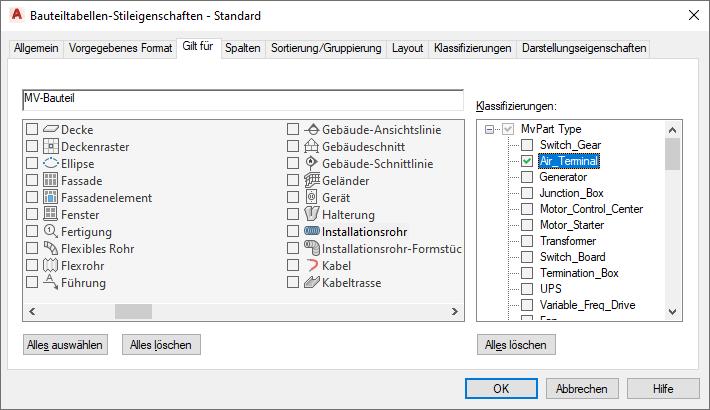The height and width of the screenshot is (410, 710).
Task: Click the Geländer object type icon
Action: coord(312,181)
